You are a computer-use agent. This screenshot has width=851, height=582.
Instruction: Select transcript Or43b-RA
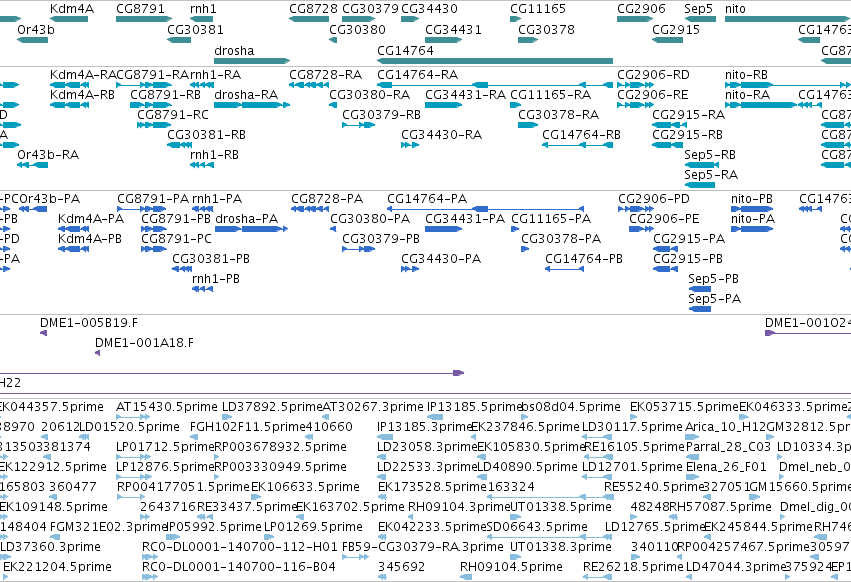tap(33, 165)
